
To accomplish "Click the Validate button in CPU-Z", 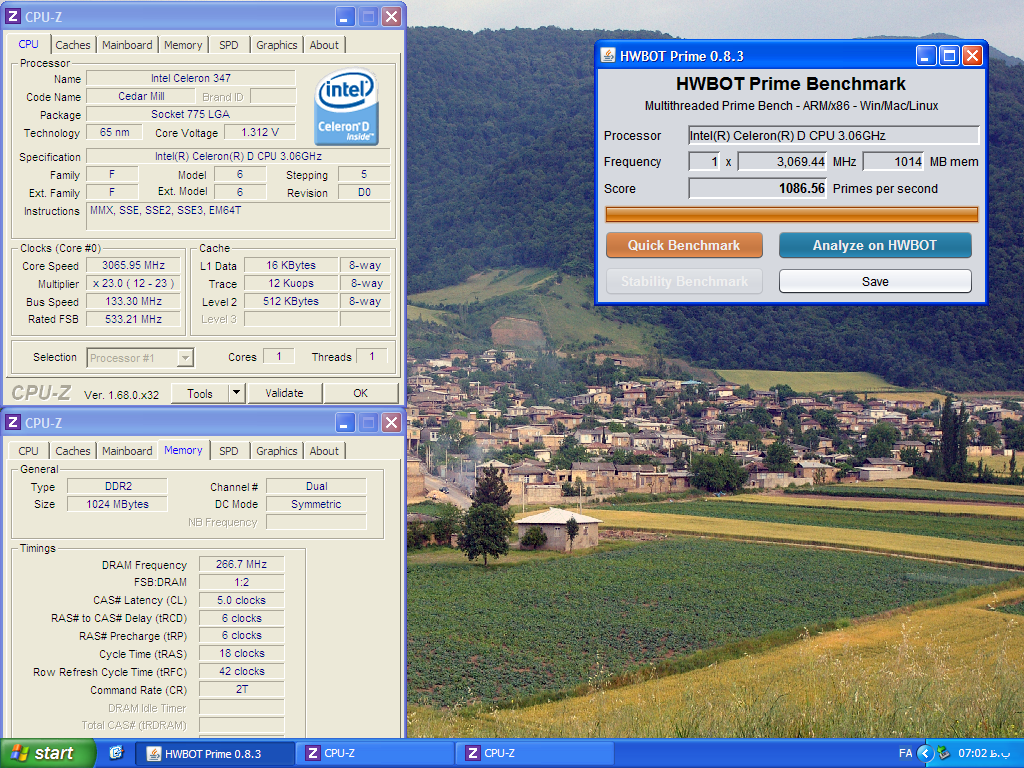I will (x=284, y=393).
